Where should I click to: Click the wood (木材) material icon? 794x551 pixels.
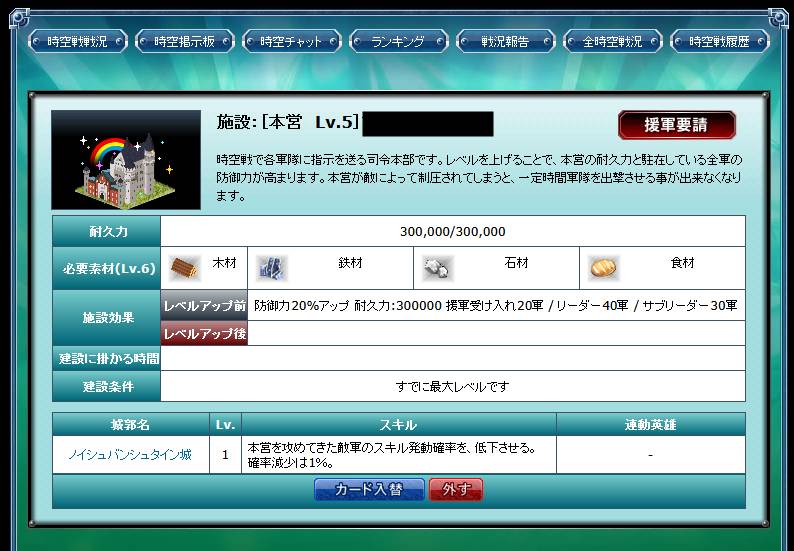pos(184,268)
